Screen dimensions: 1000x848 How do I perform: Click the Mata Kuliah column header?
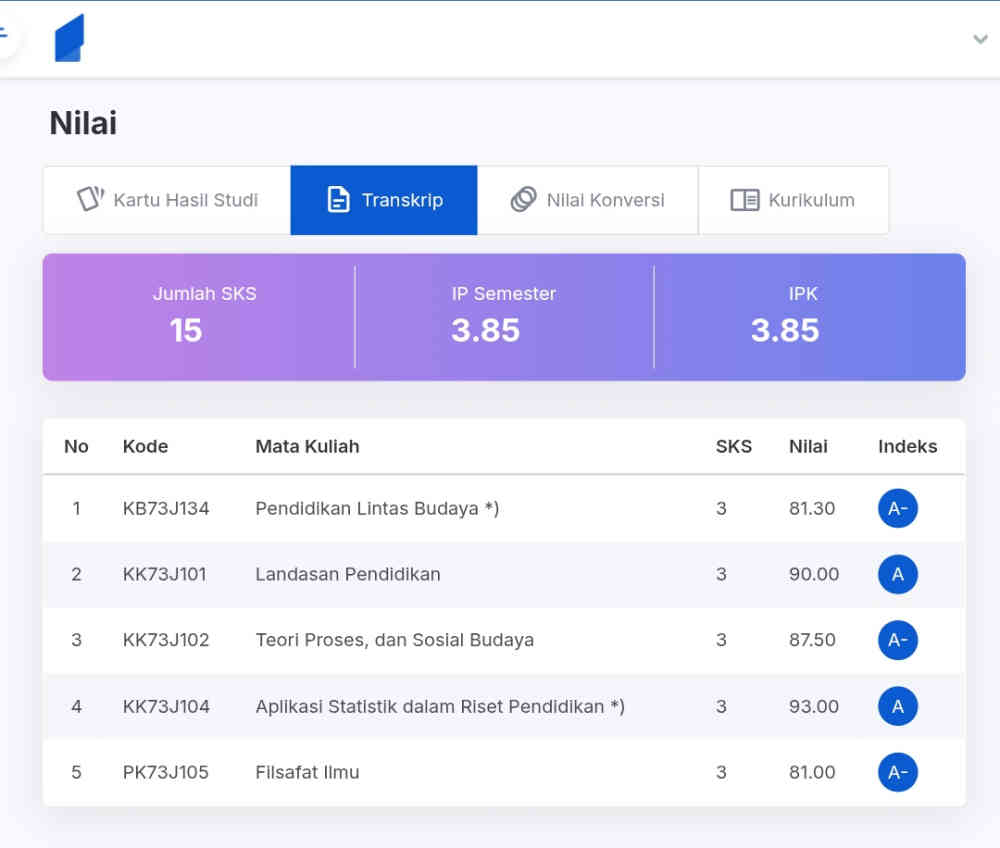click(307, 446)
